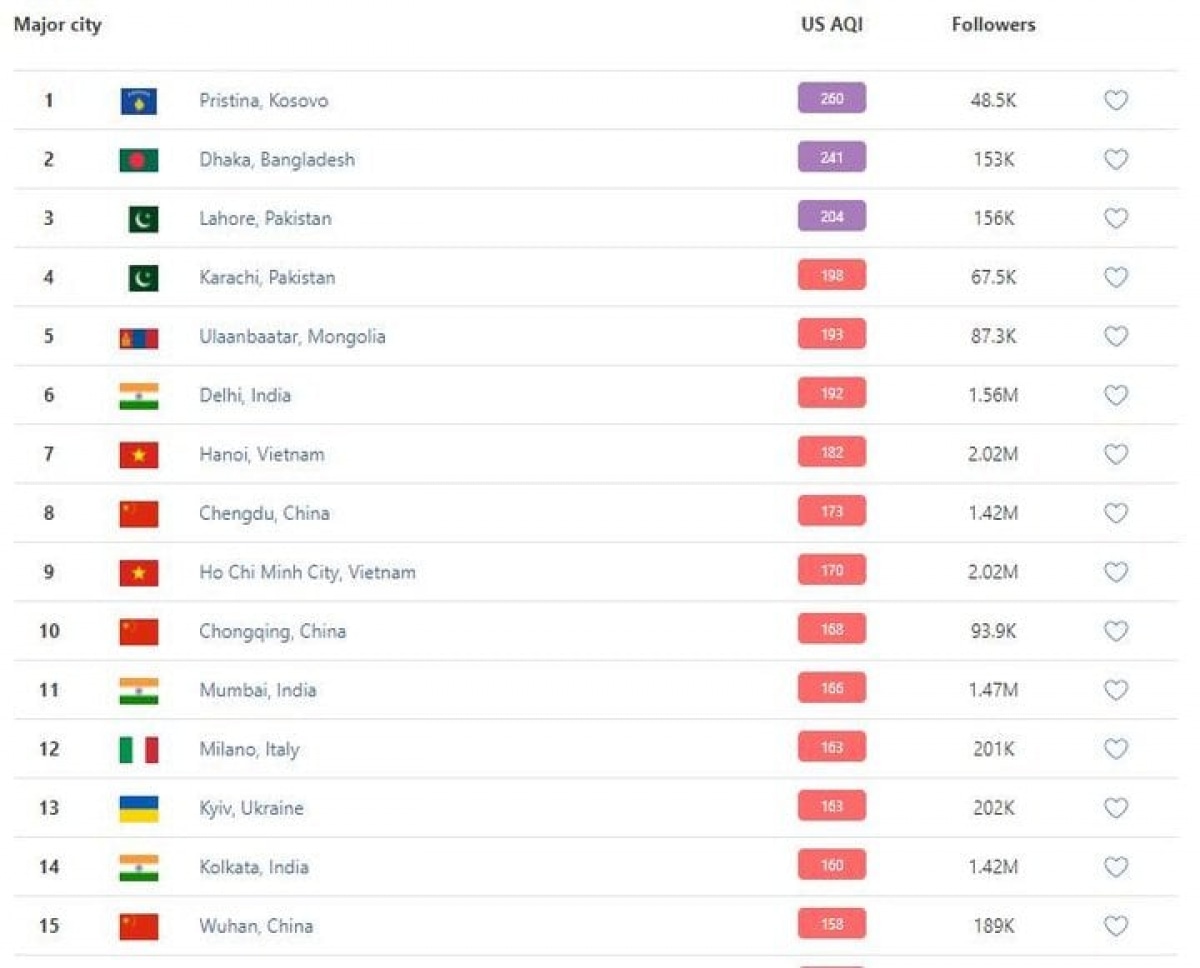Image resolution: width=1200 pixels, height=968 pixels.
Task: Click the Vietnam flag beside Hanoi
Action: click(x=139, y=455)
